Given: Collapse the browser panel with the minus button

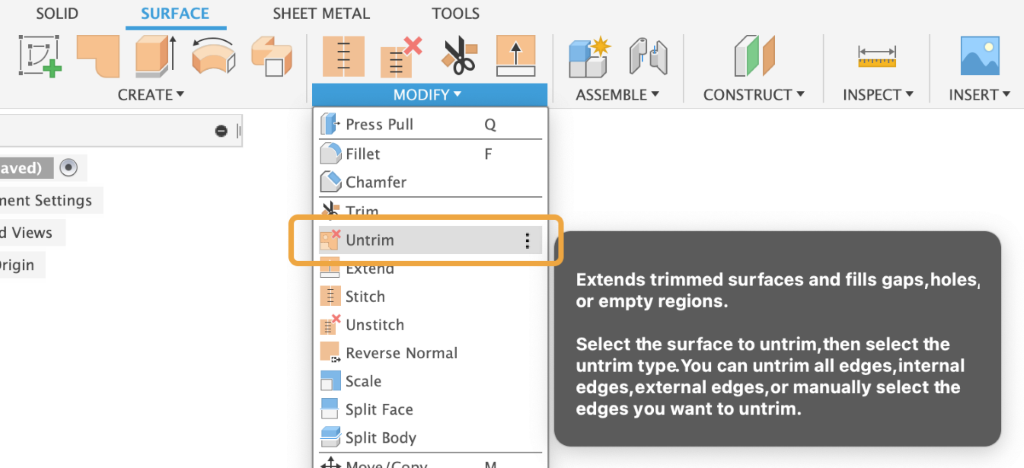Looking at the screenshot, I should [x=221, y=131].
